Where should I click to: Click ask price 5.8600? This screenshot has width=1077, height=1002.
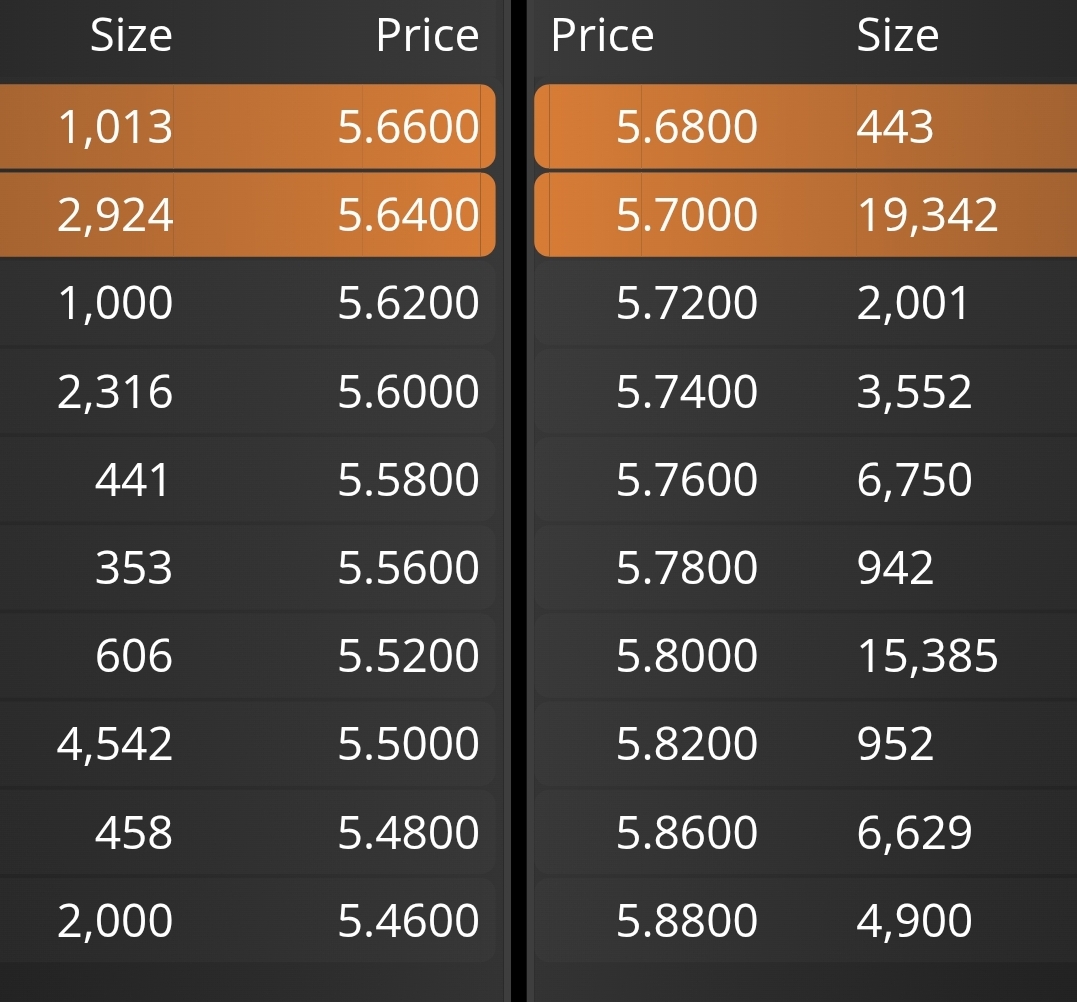[x=686, y=832]
